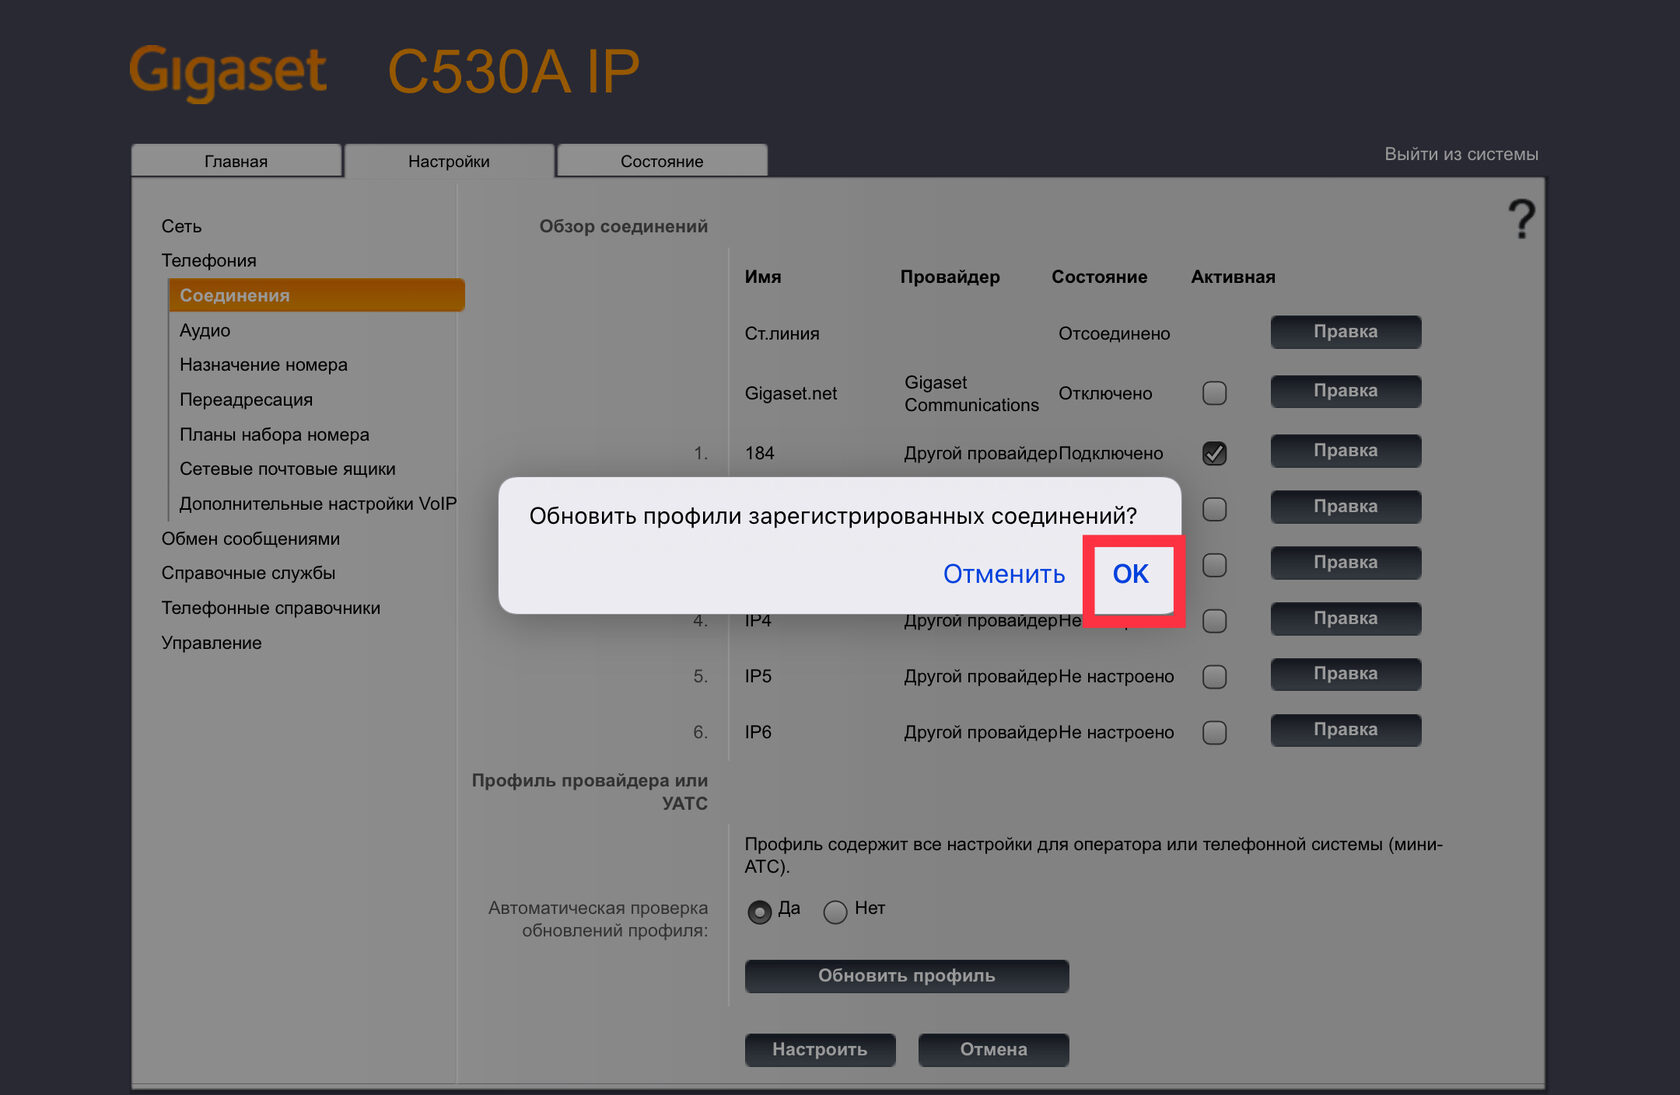The image size is (1680, 1095).
Task: Open Сеть in the sidebar
Action: coord(182,226)
